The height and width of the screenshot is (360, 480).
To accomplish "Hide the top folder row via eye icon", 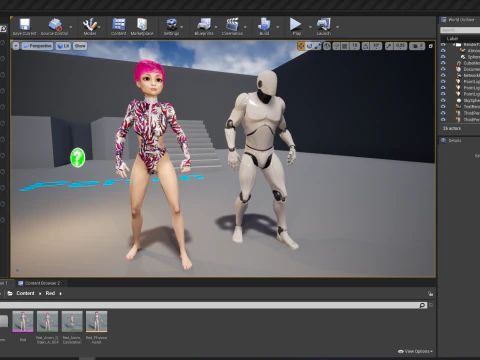I will tap(443, 44).
